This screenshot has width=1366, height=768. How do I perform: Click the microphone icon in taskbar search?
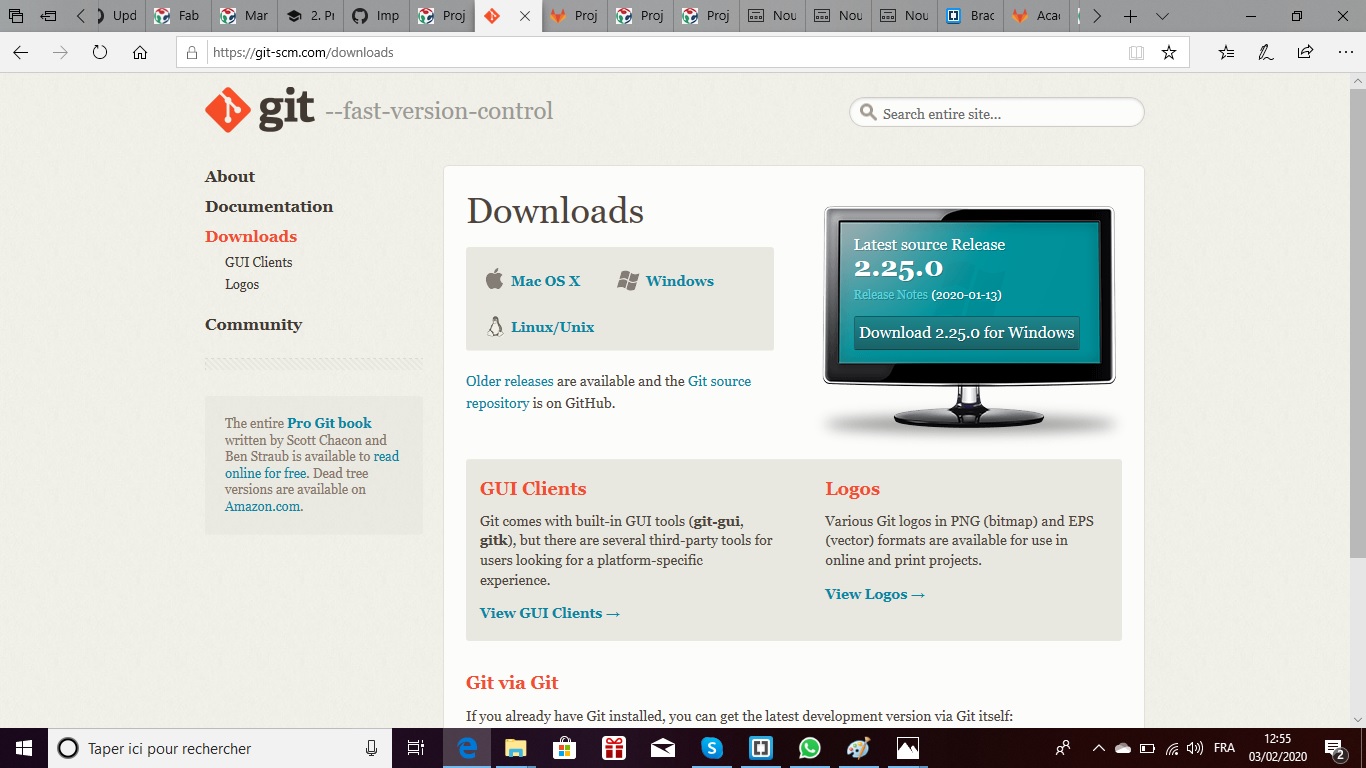[x=372, y=748]
